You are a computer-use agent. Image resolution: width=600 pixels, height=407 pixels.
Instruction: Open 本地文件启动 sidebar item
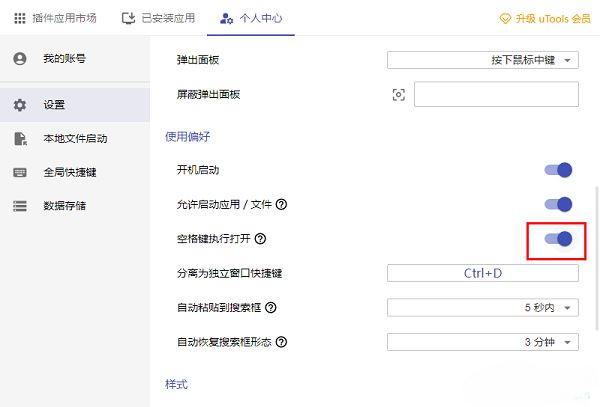click(x=75, y=138)
